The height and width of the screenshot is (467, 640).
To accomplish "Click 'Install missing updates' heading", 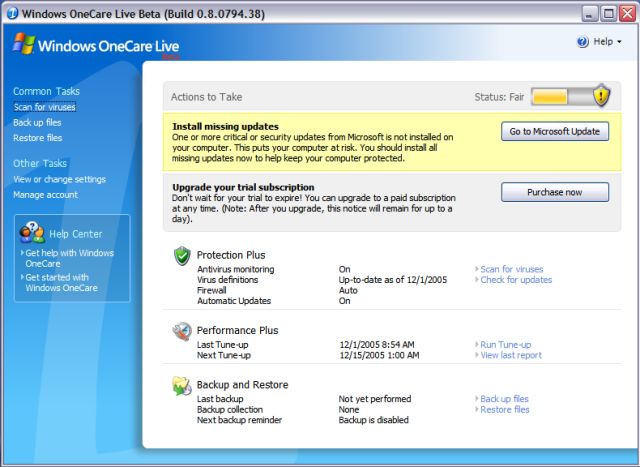I will [x=225, y=127].
